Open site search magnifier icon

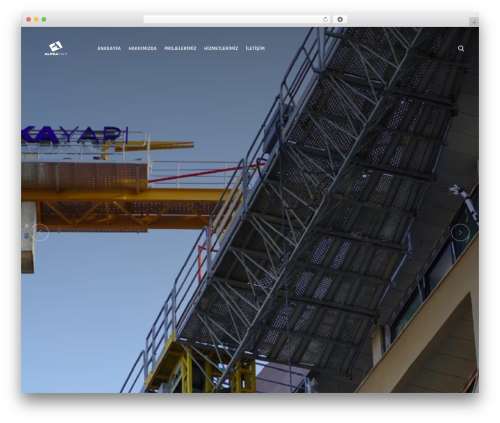pos(461,48)
